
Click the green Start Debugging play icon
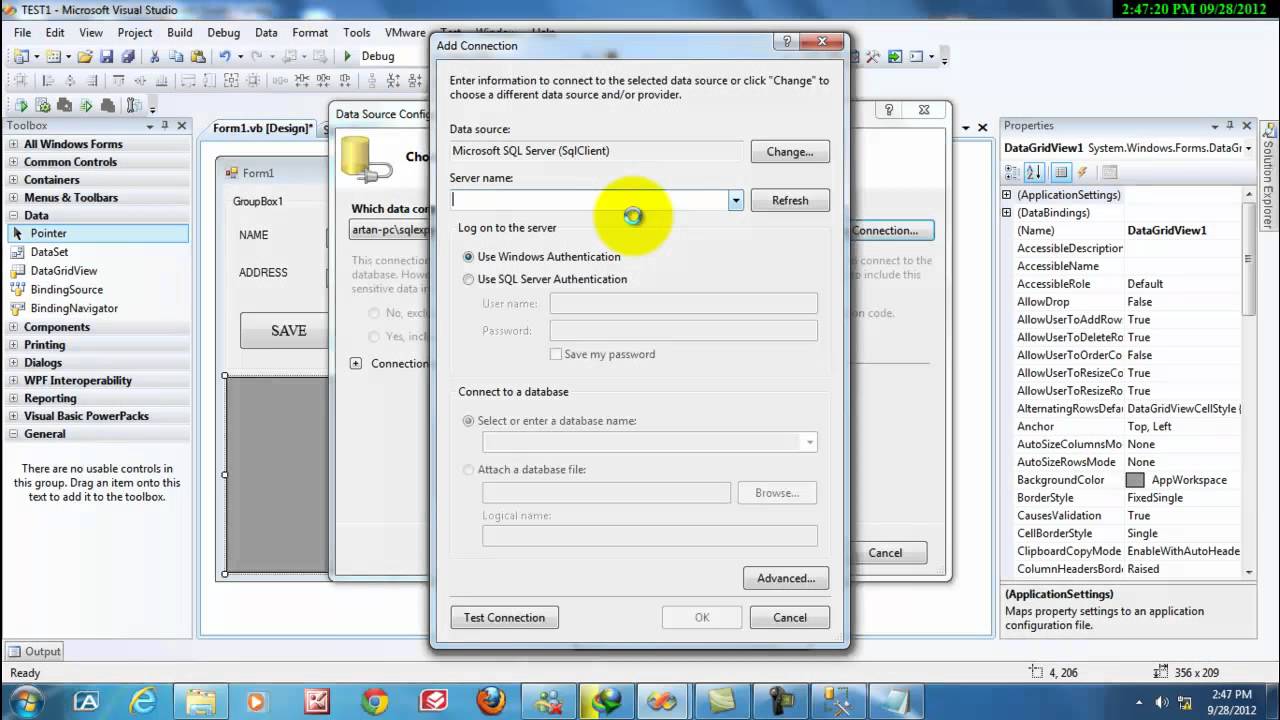coord(347,57)
